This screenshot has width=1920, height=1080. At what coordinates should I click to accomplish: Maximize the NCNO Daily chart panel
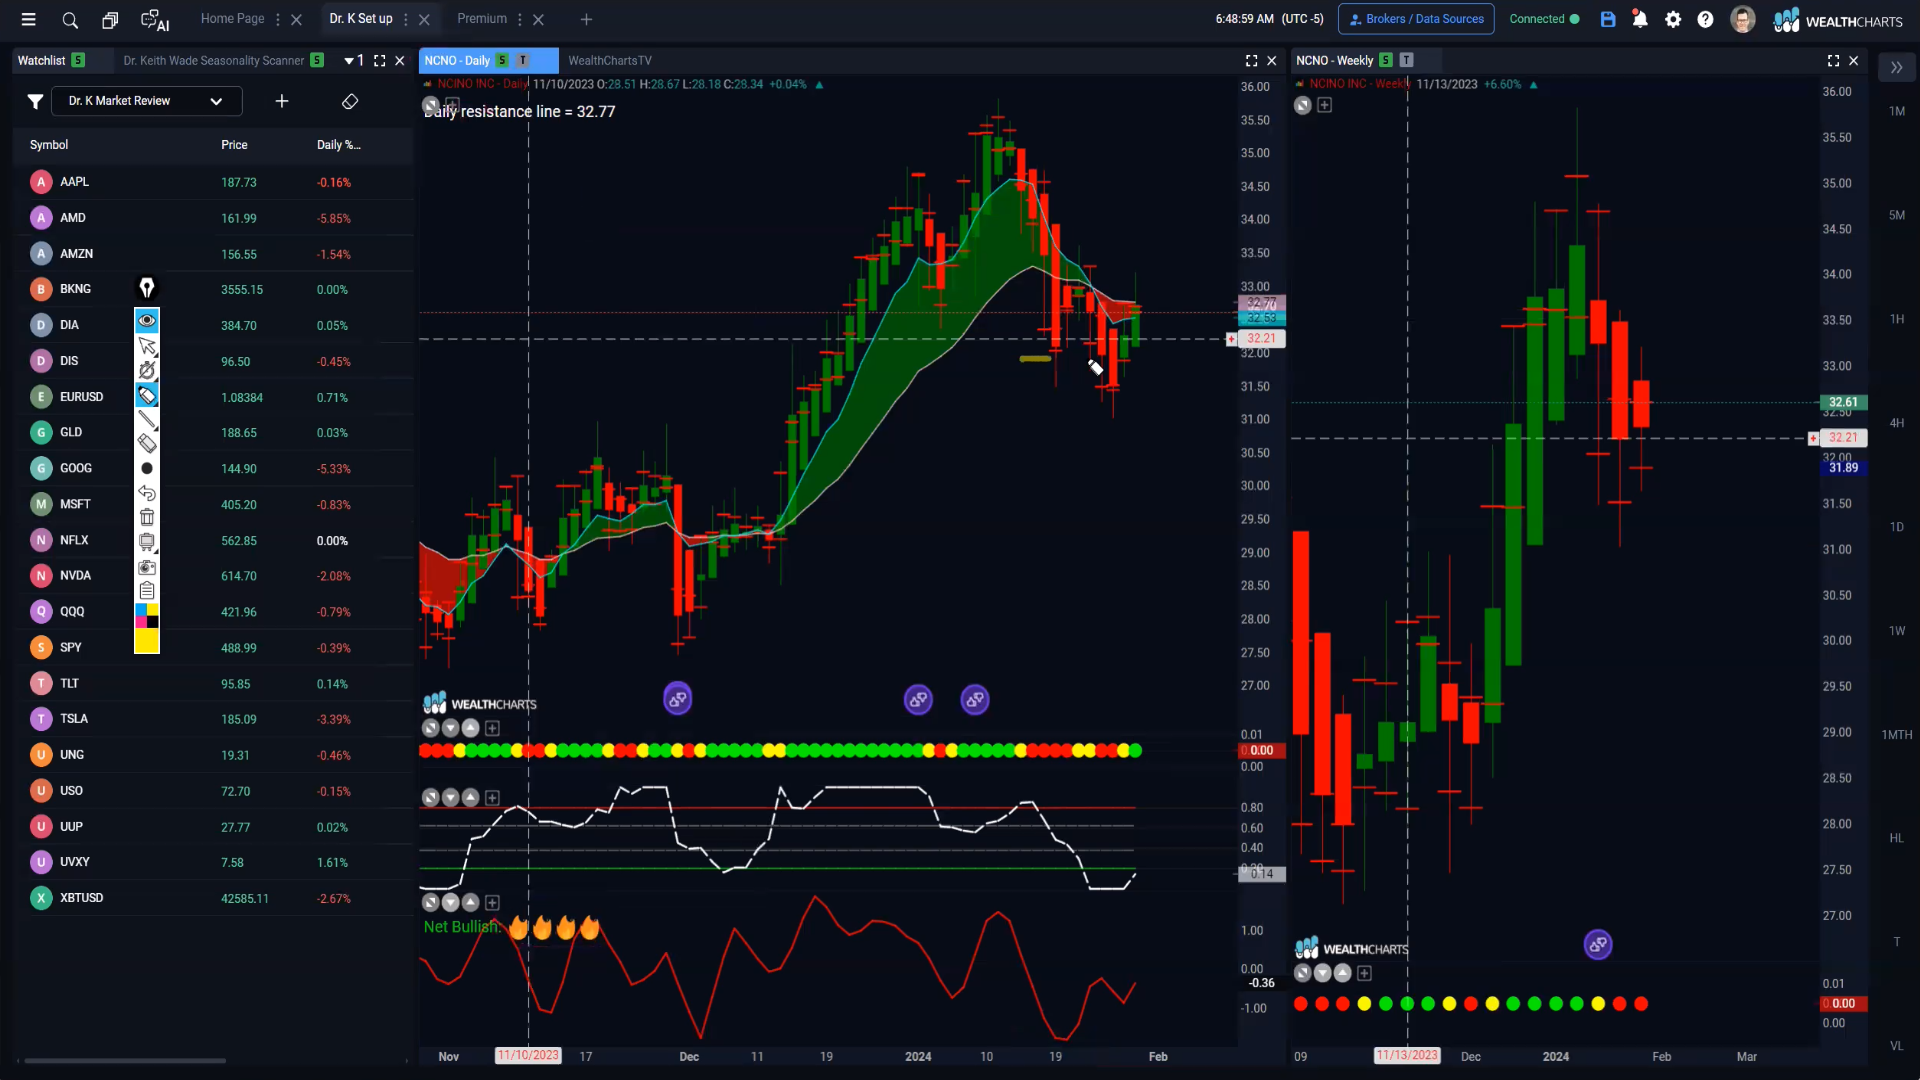point(1251,60)
